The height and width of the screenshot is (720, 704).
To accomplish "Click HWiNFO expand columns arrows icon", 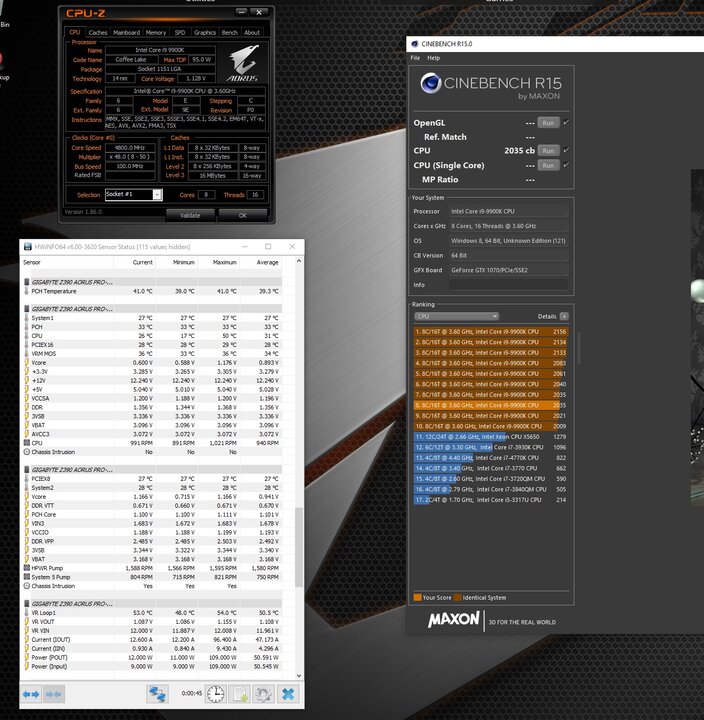I will click(31, 694).
